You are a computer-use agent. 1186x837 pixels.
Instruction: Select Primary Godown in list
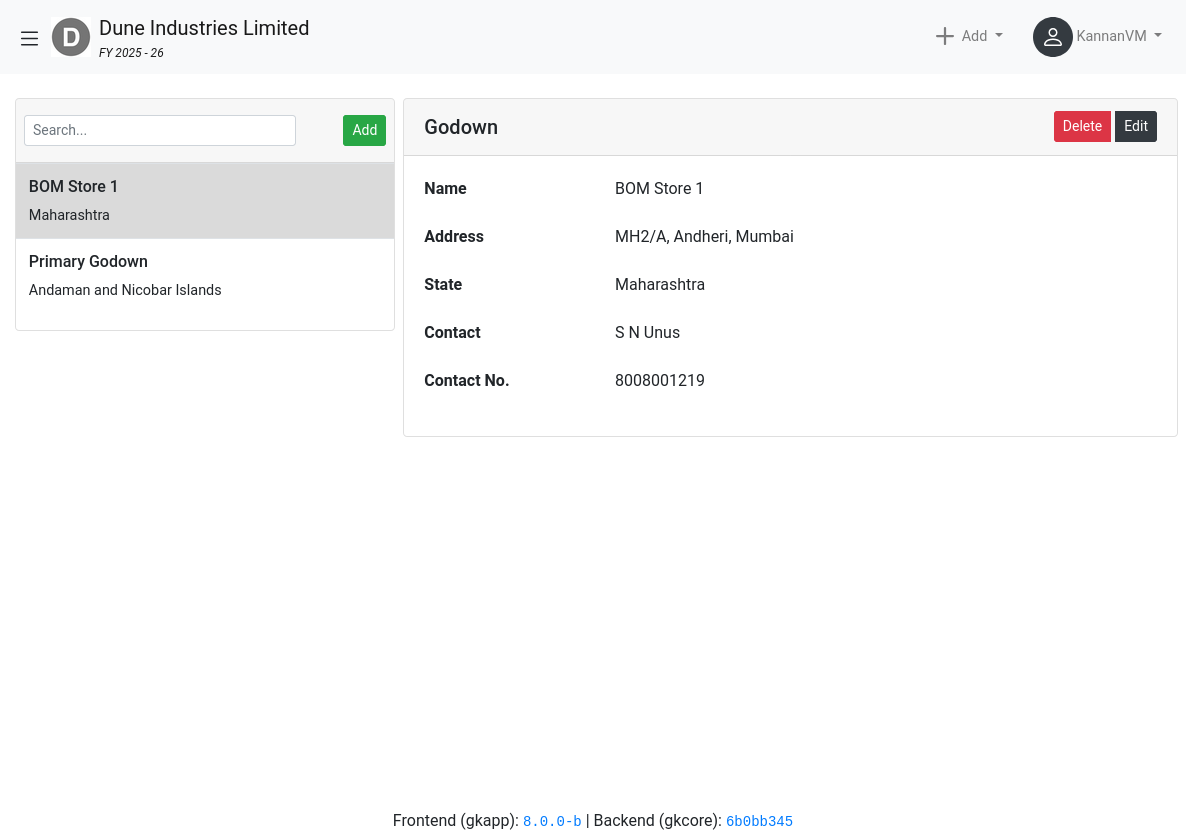tap(205, 276)
